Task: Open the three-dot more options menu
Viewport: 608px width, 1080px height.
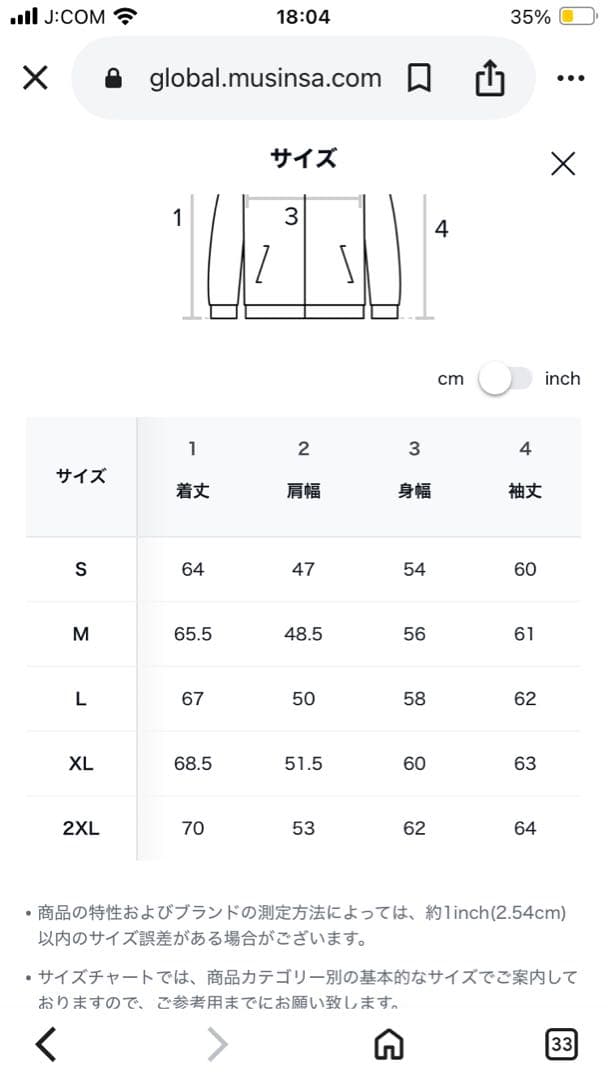Action: [x=570, y=79]
